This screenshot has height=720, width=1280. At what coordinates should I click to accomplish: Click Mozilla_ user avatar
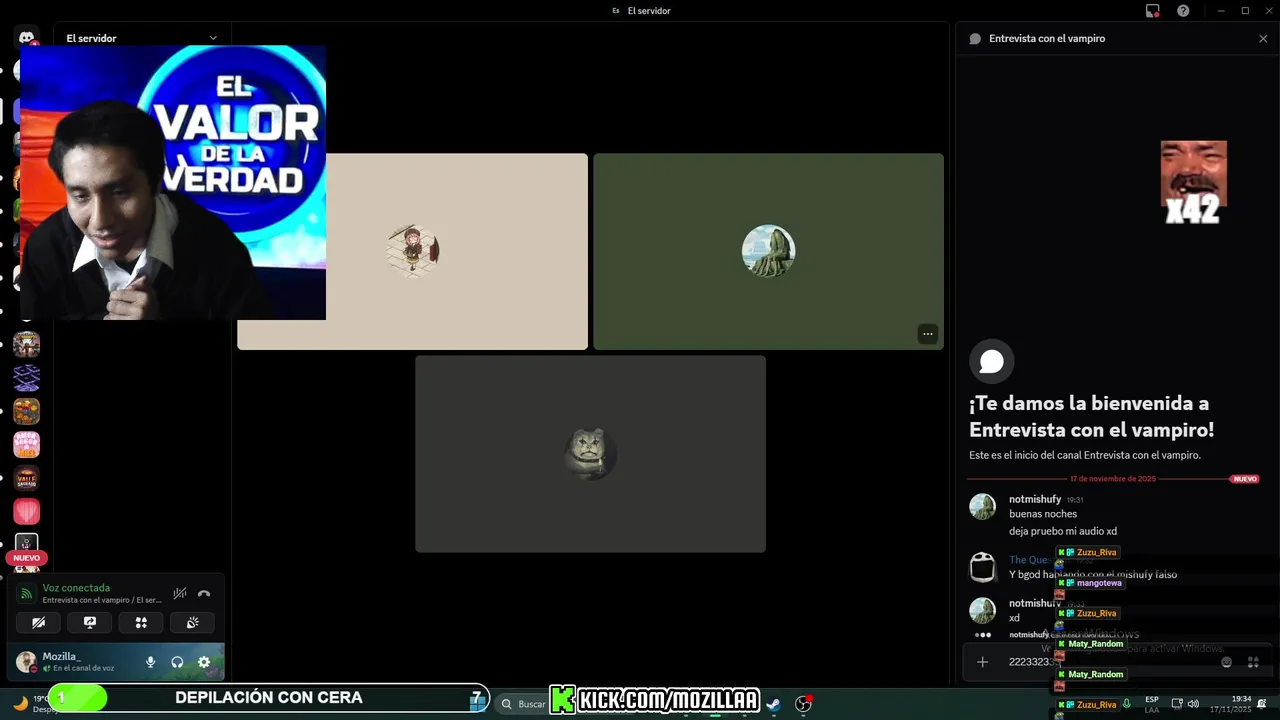(26, 661)
